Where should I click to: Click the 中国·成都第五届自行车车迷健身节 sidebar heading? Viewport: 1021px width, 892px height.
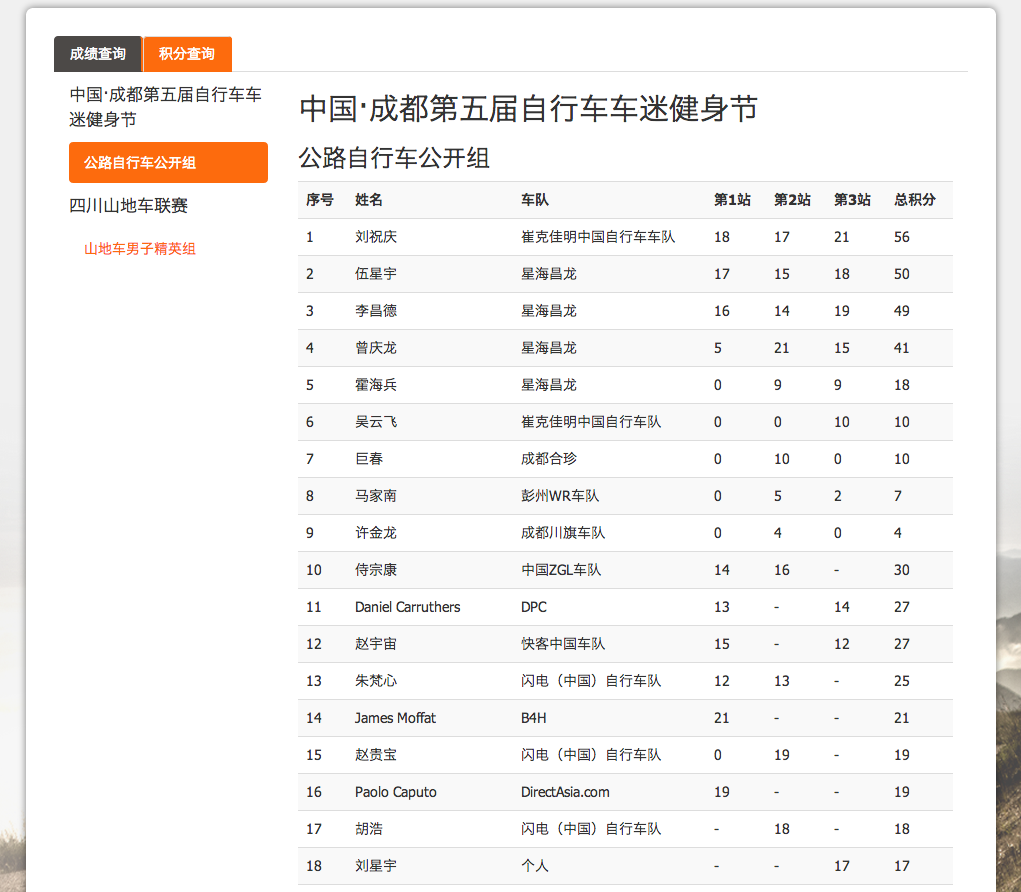click(x=165, y=107)
